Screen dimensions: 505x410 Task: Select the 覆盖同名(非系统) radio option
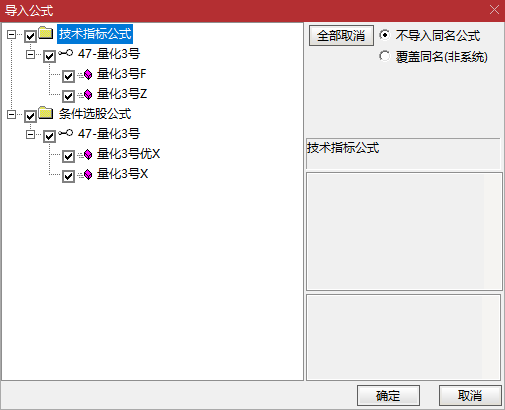tap(385, 56)
